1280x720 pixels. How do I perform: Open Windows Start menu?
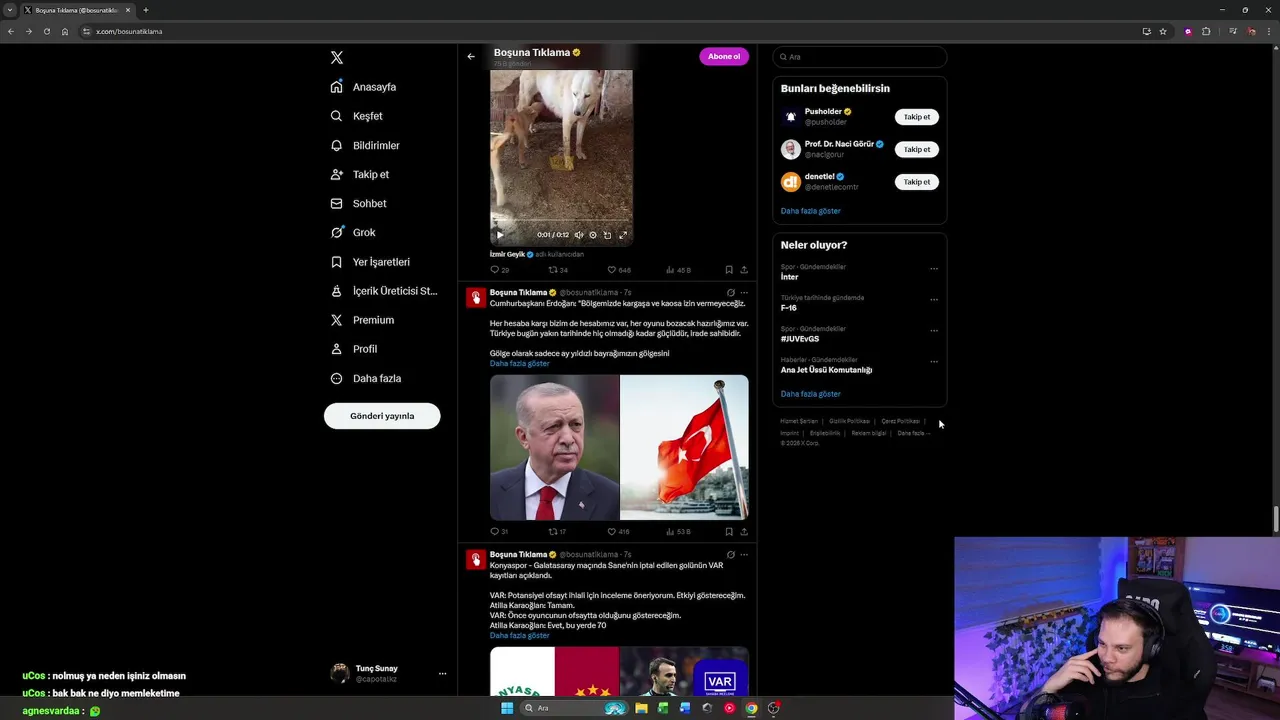click(x=507, y=708)
